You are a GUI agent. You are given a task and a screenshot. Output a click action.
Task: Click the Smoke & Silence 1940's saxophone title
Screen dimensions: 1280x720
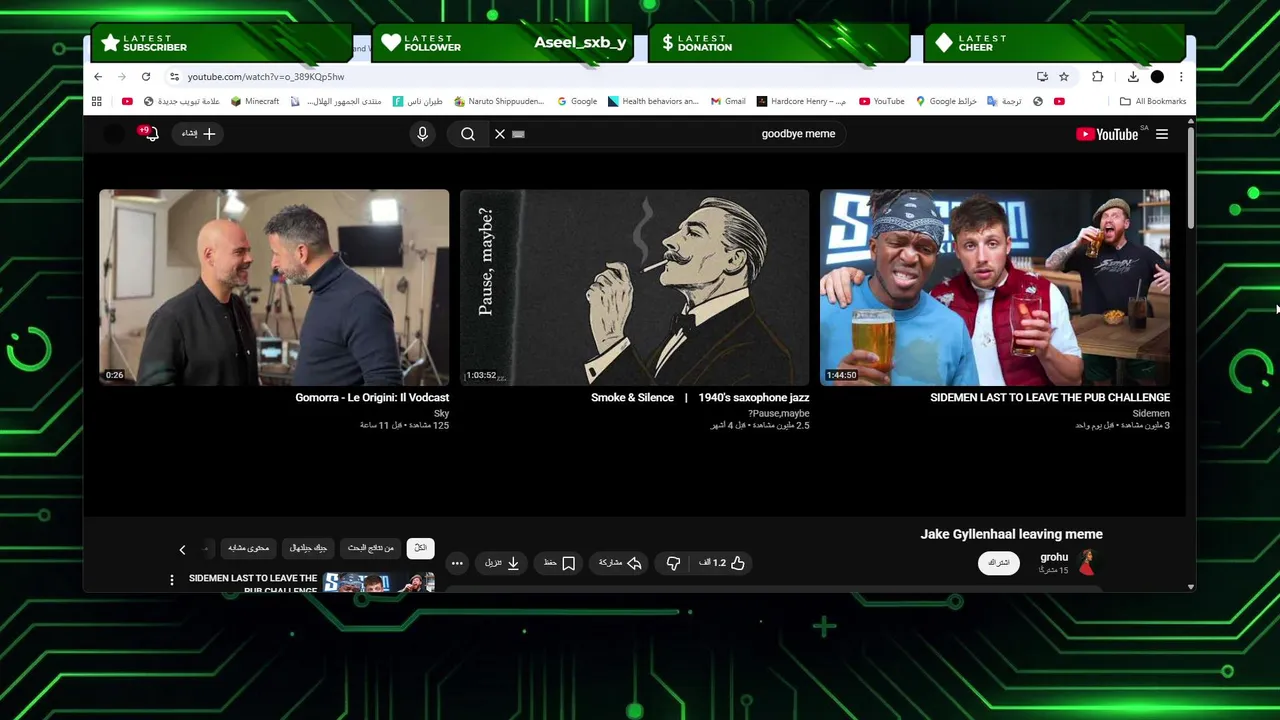tap(700, 397)
